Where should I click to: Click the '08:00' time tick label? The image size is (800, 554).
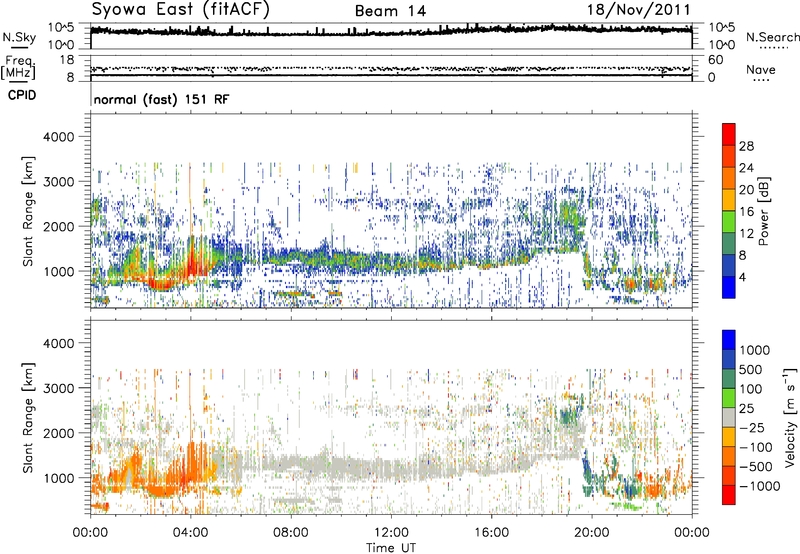(x=291, y=533)
